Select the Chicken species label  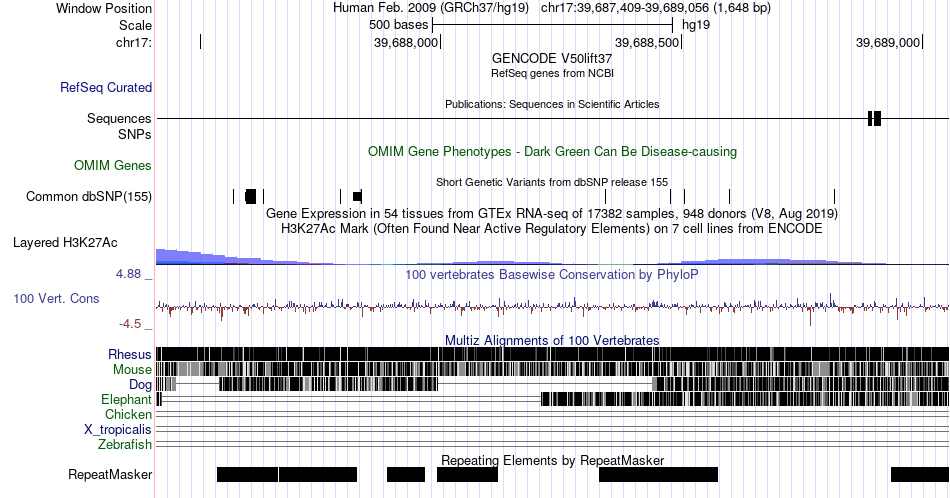128,414
